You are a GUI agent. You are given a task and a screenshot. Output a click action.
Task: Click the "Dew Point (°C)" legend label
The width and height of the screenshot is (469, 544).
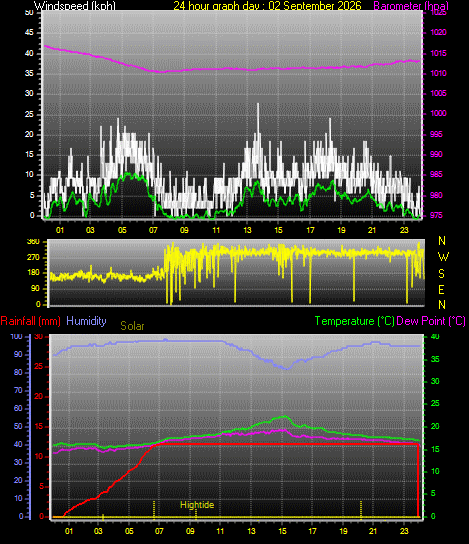(x=431, y=321)
